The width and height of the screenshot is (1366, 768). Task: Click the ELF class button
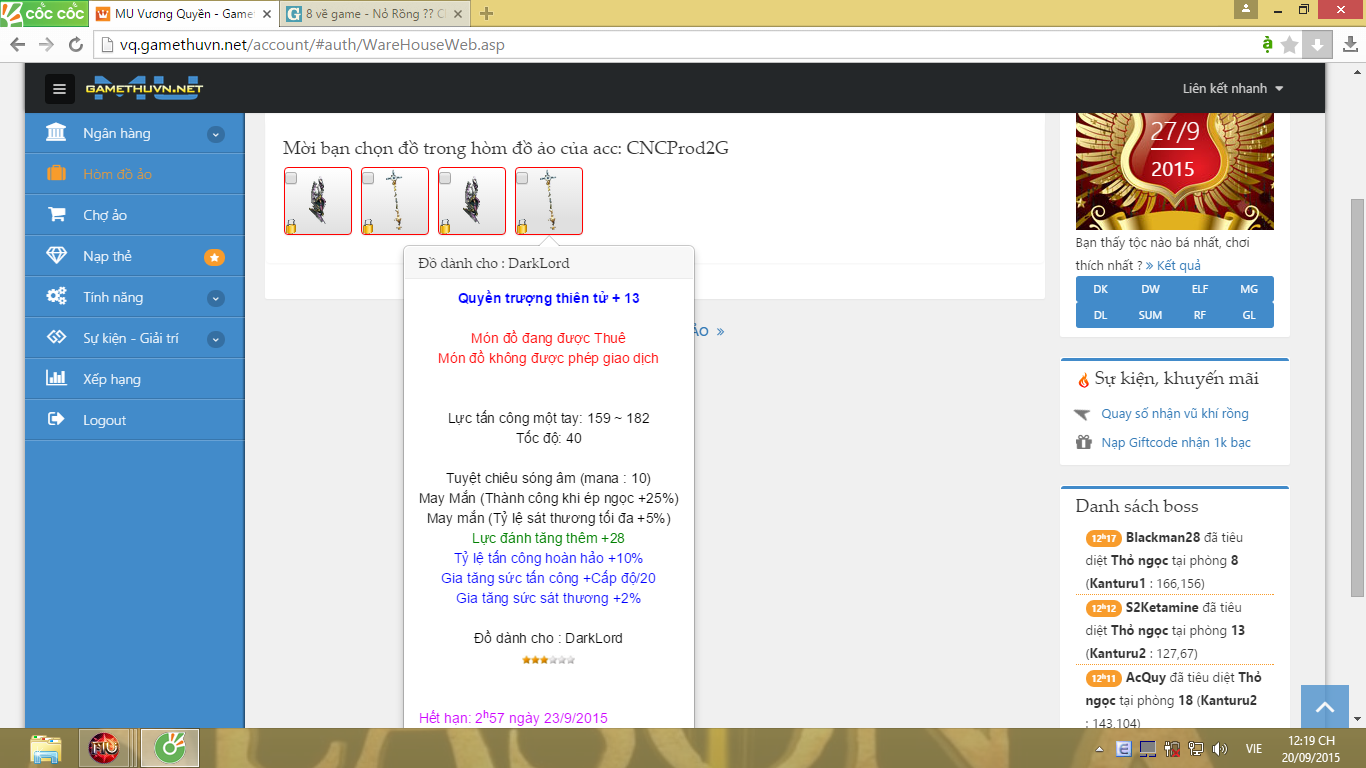pos(1199,289)
